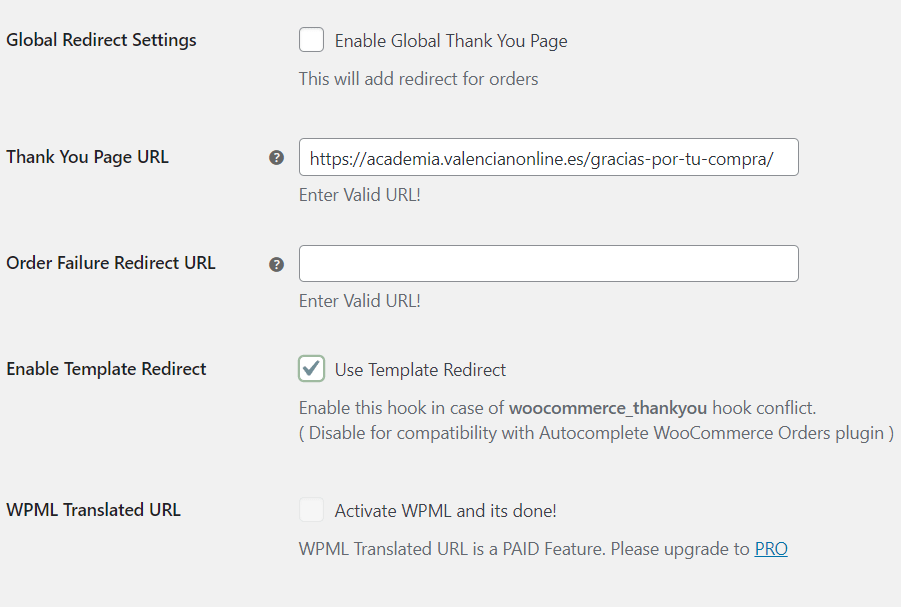Open help tooltip for Order Failure Redirect URL
Image resolution: width=901 pixels, height=607 pixels.
(x=276, y=264)
